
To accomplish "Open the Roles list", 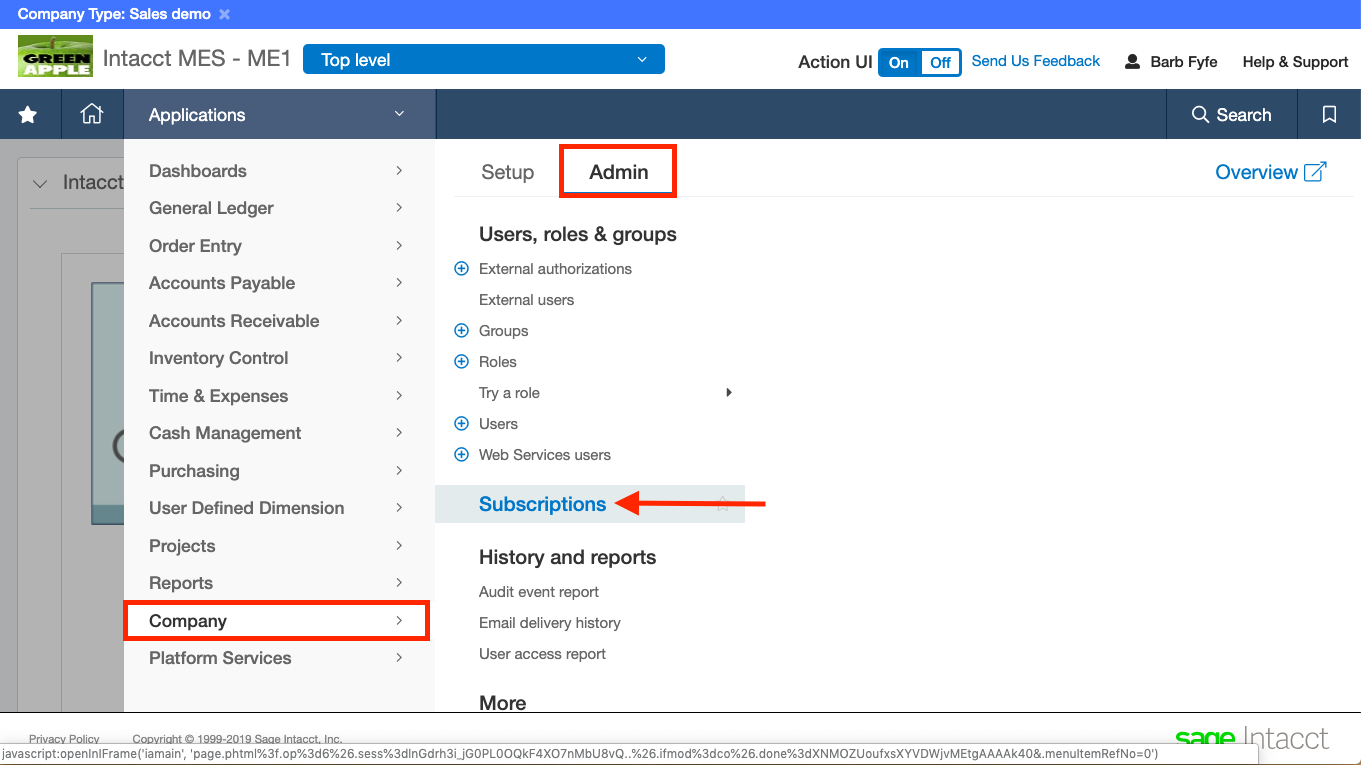I will [498, 362].
